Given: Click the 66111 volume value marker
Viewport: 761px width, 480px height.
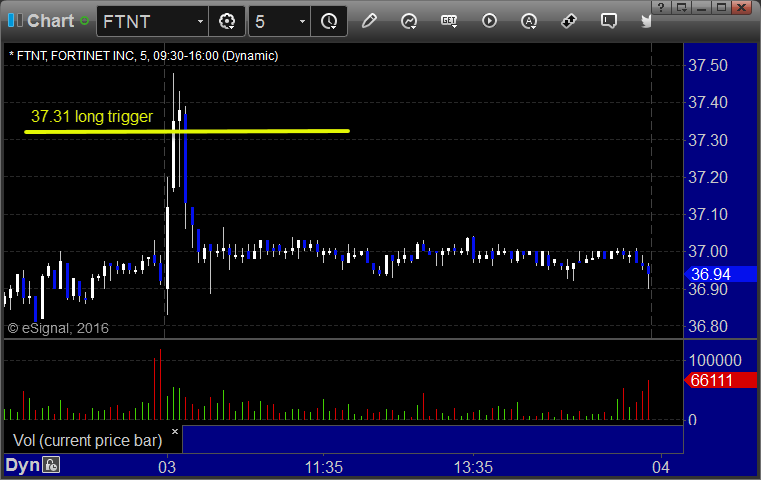Looking at the screenshot, I should (x=721, y=380).
